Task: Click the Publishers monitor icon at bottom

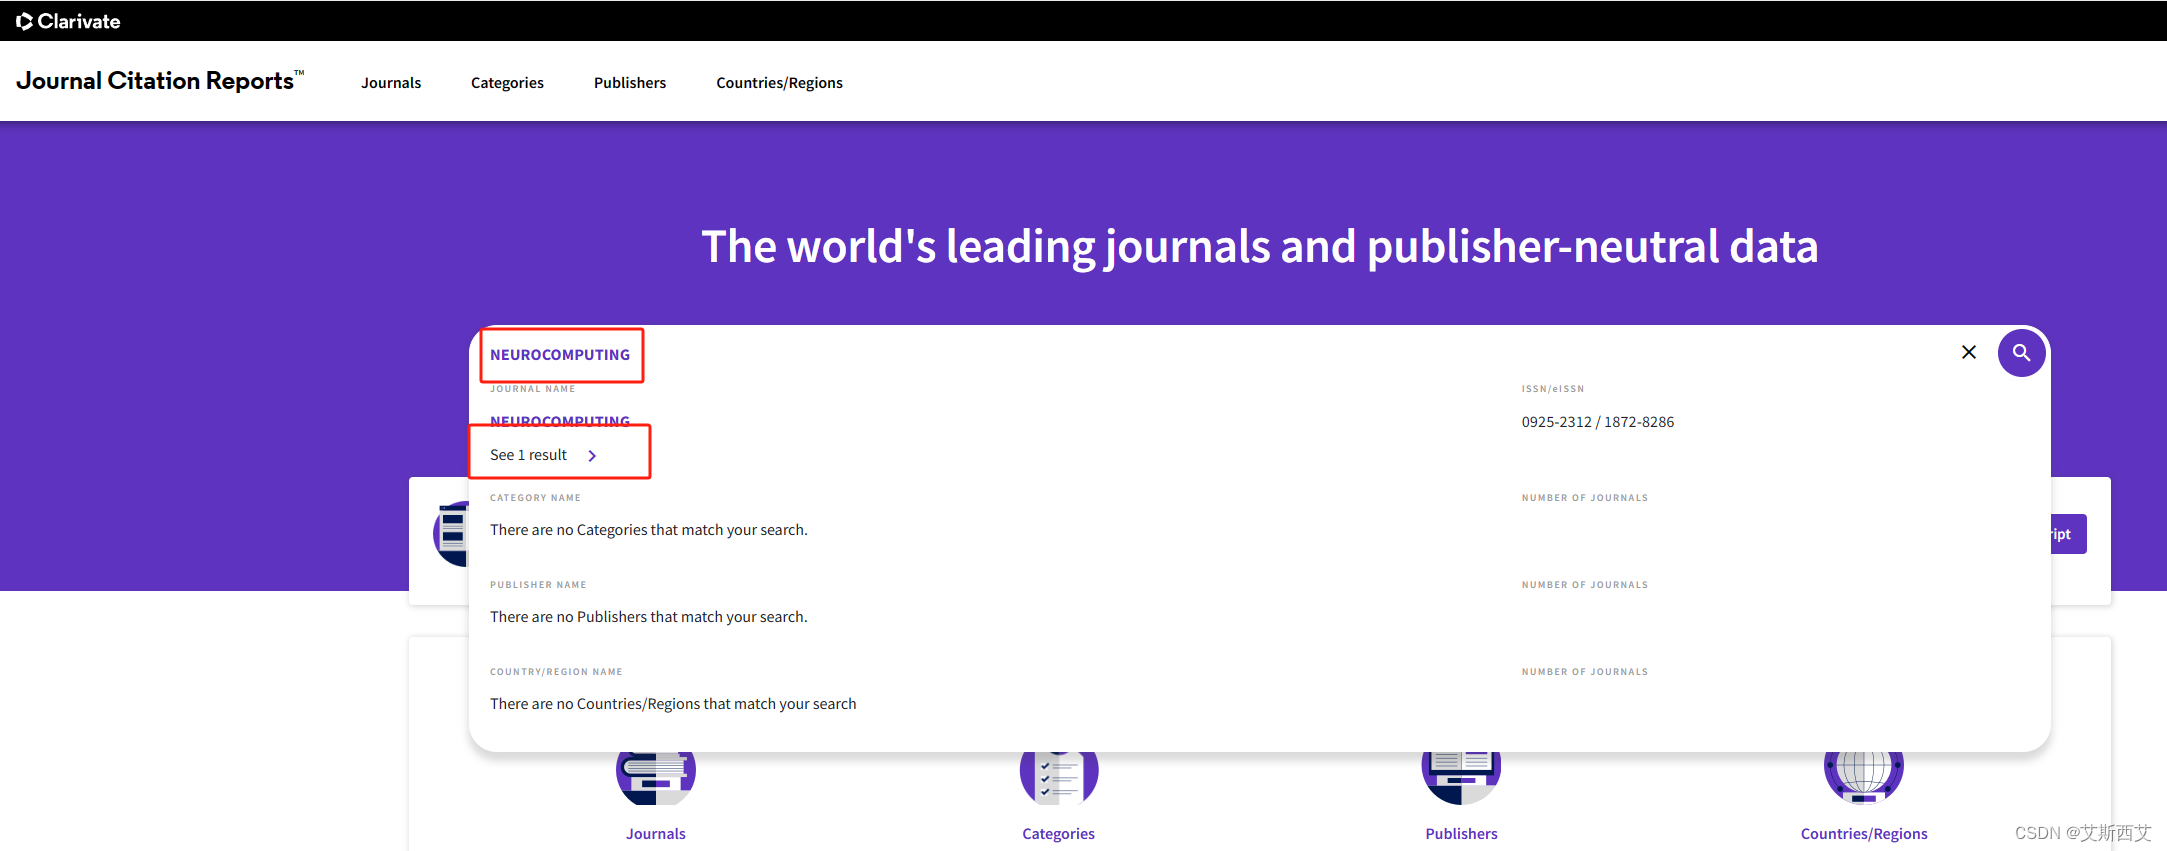Action: [x=1461, y=778]
